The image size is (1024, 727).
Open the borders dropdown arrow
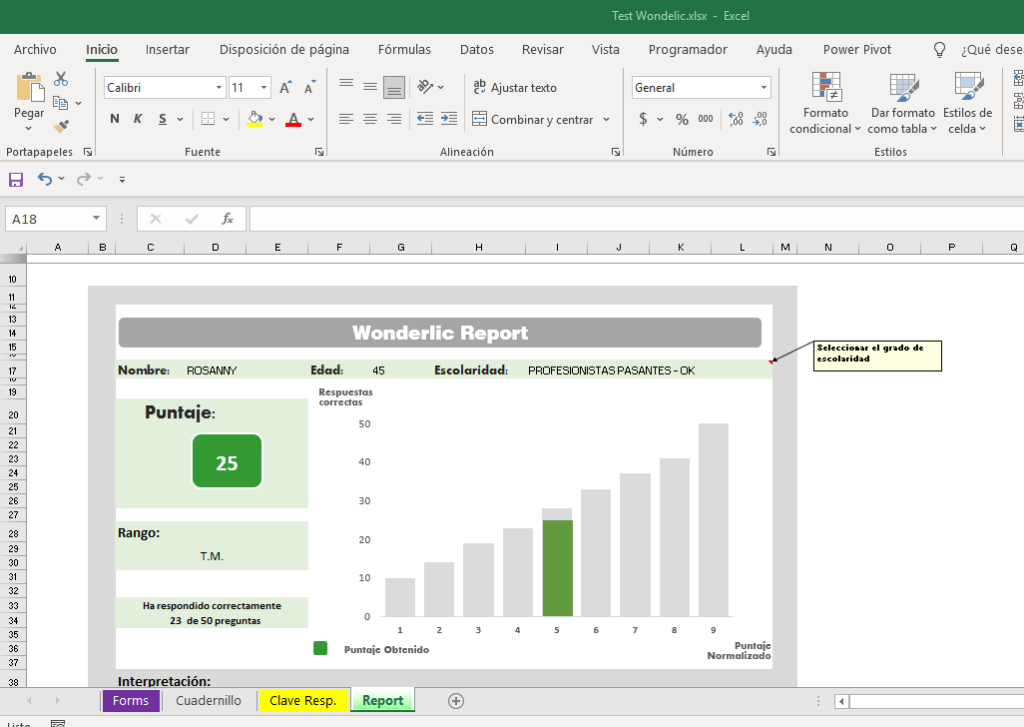coord(226,120)
